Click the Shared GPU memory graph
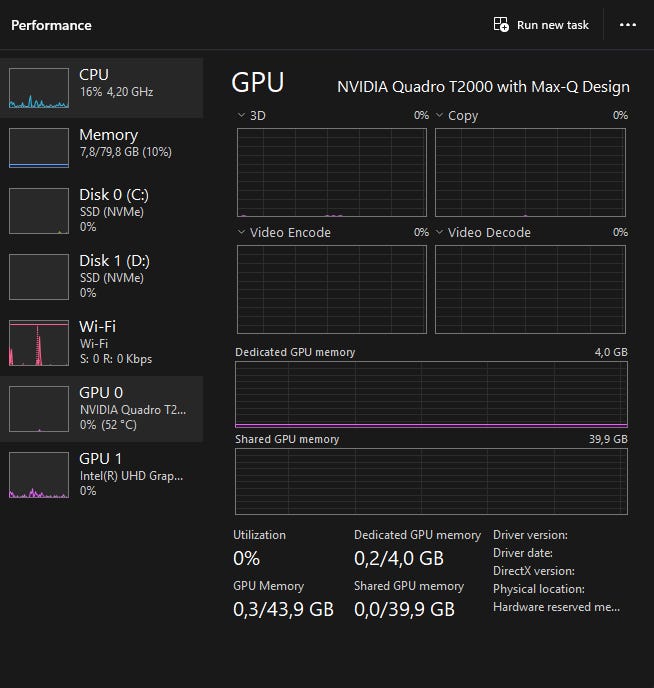This screenshot has height=688, width=654. (431, 481)
